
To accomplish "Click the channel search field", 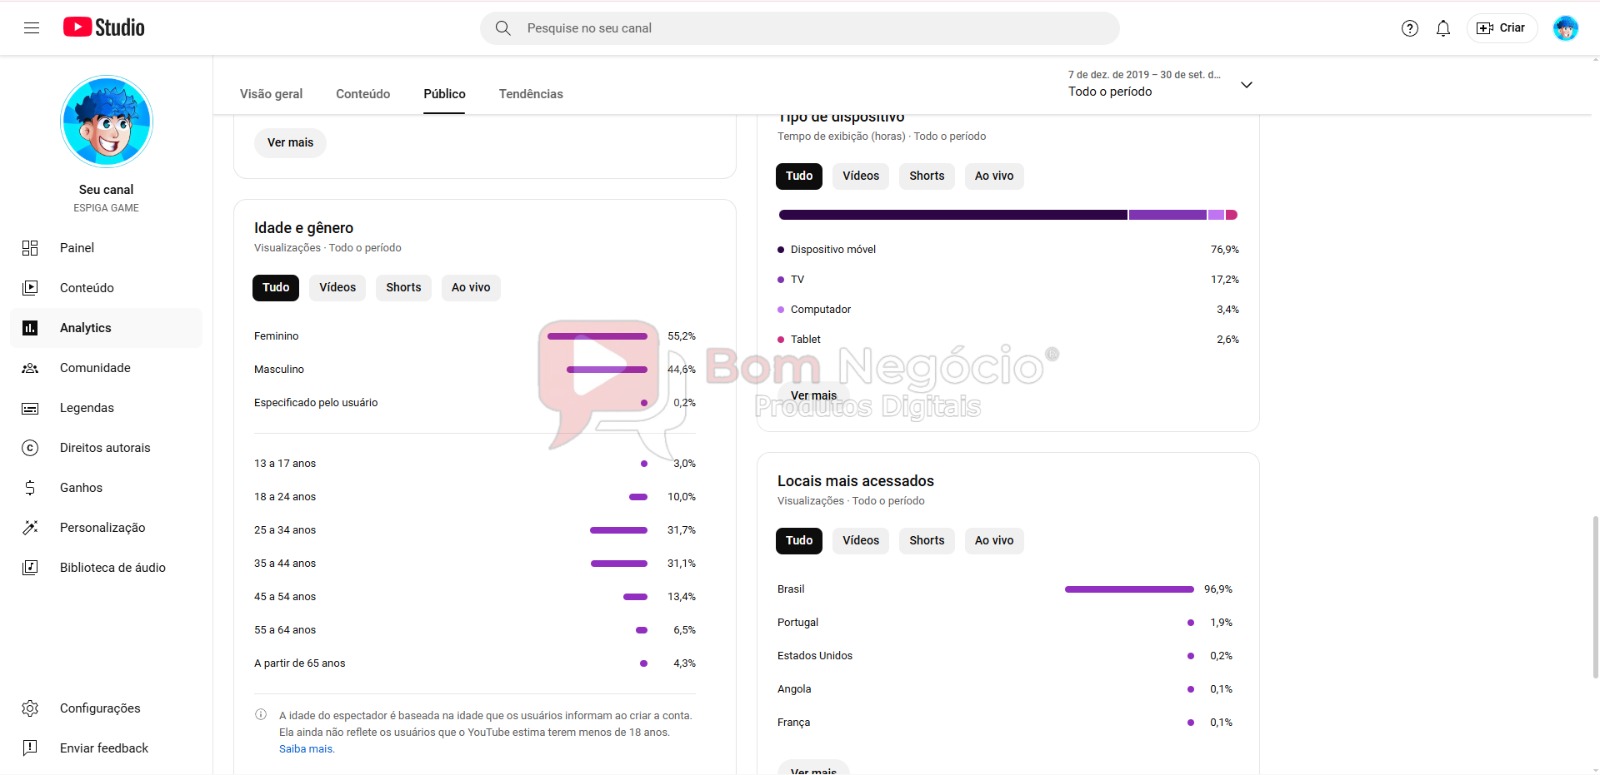I will click(x=800, y=28).
